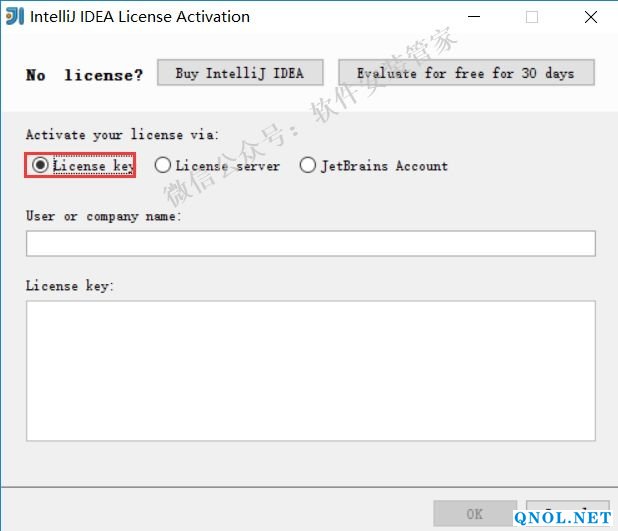
Task: Click the 'User or company name:' label
Action: click(x=103, y=216)
